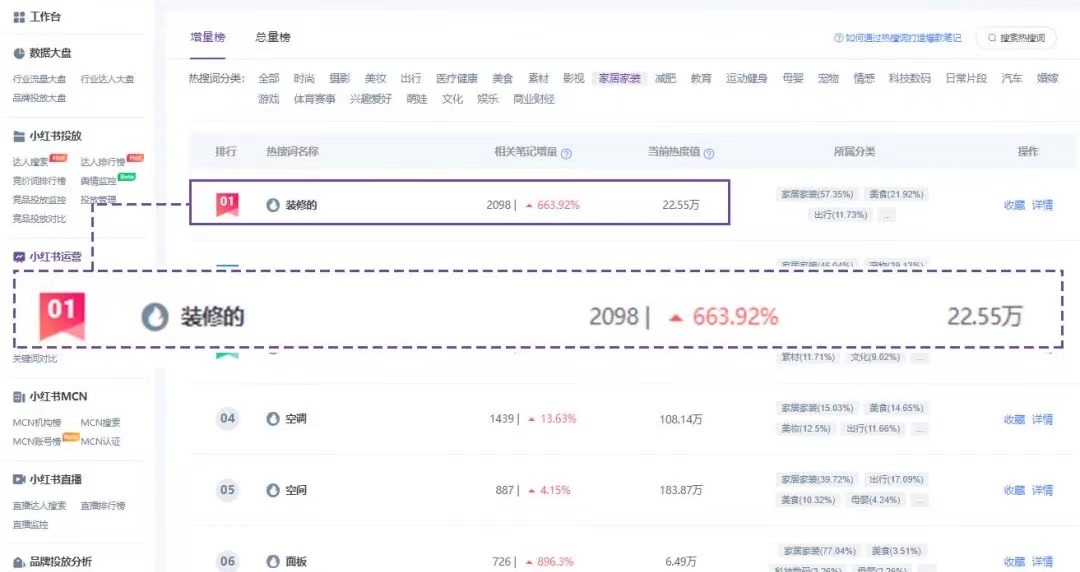Open 直播排行榜 in the sidebar

pos(103,506)
